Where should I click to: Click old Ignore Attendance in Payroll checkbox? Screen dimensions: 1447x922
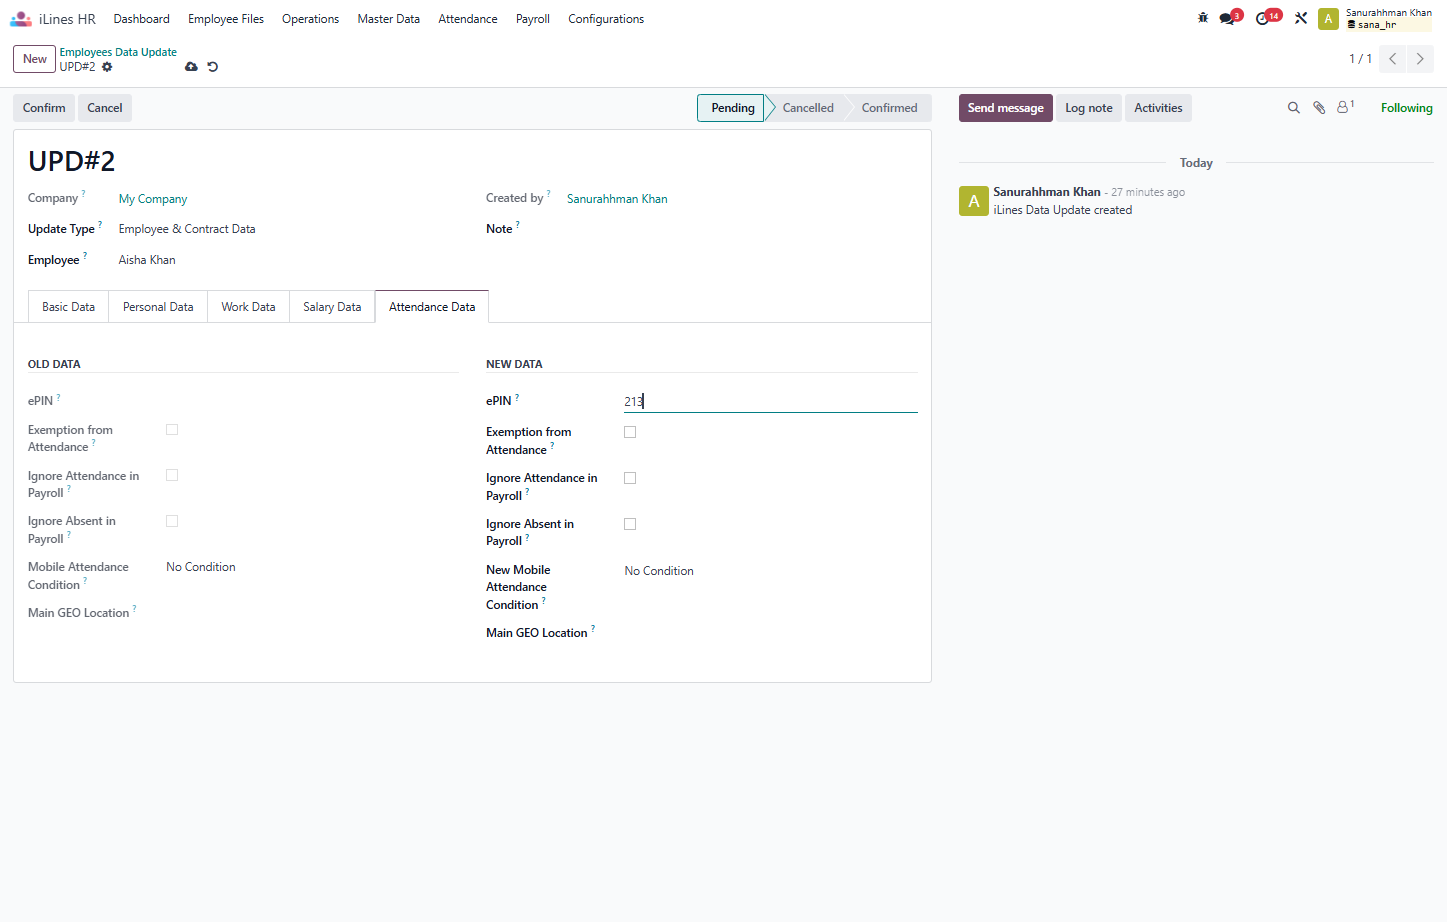point(172,476)
